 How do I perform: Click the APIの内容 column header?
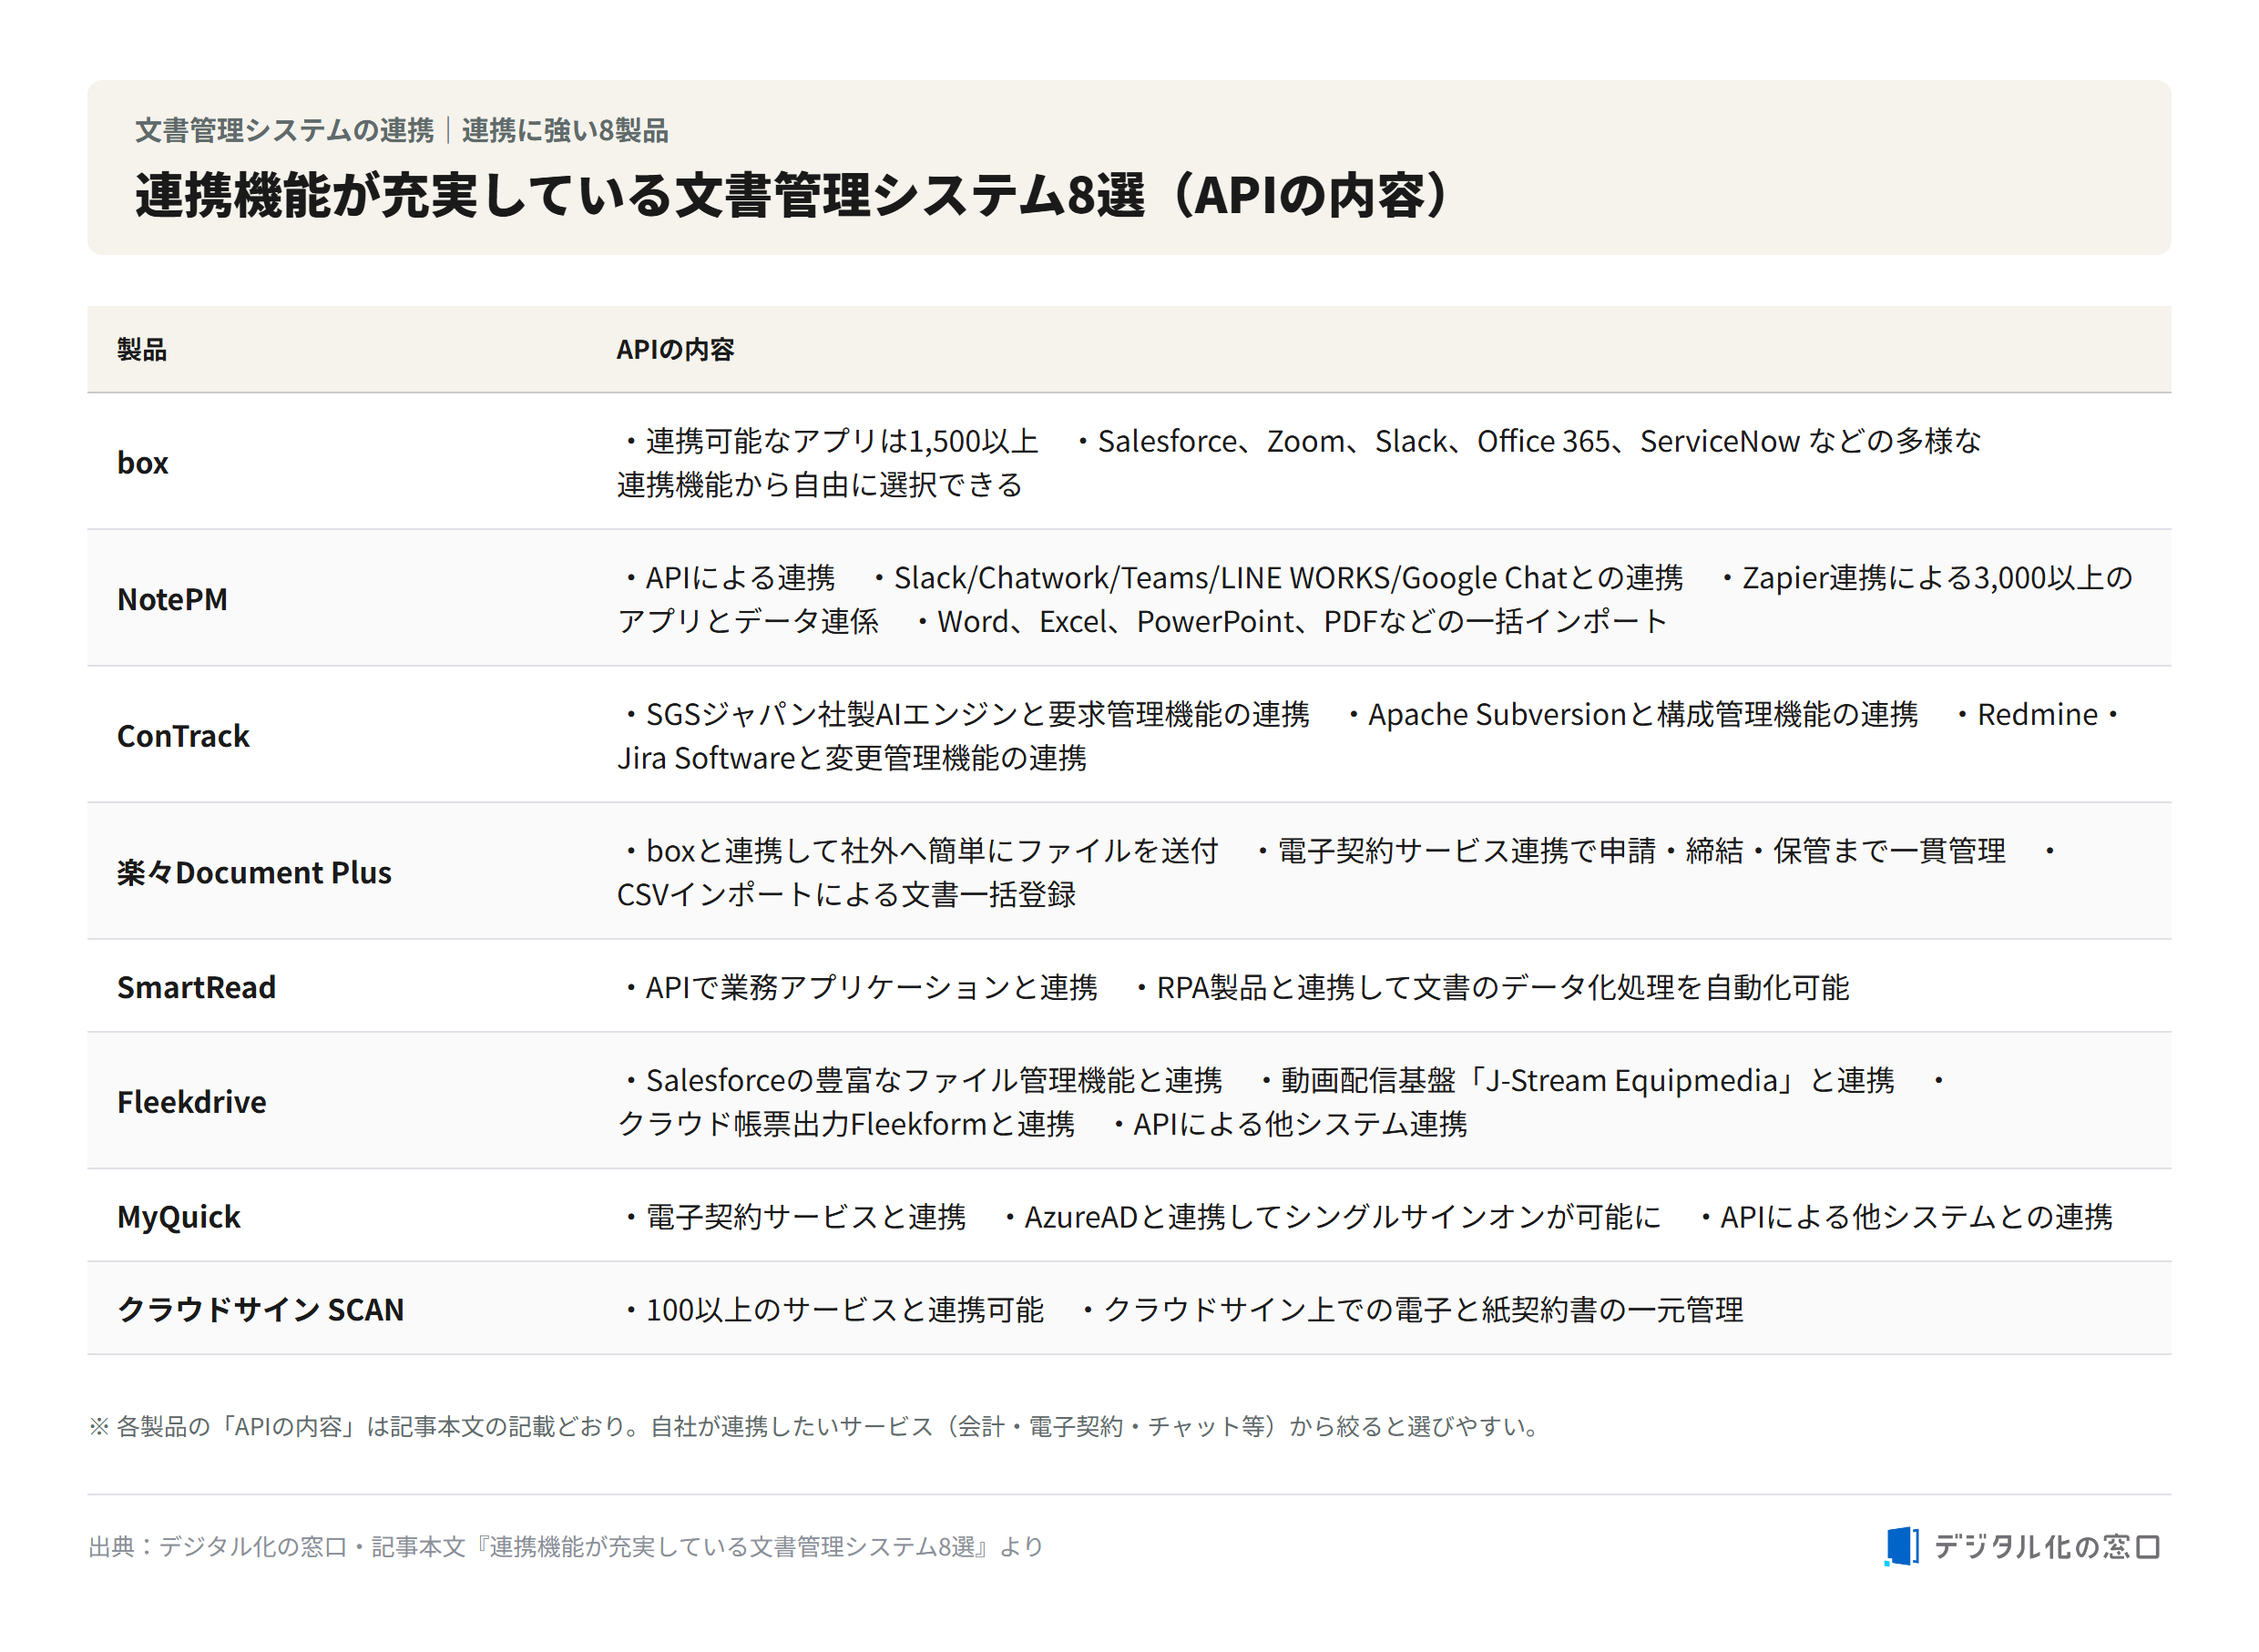pos(675,349)
